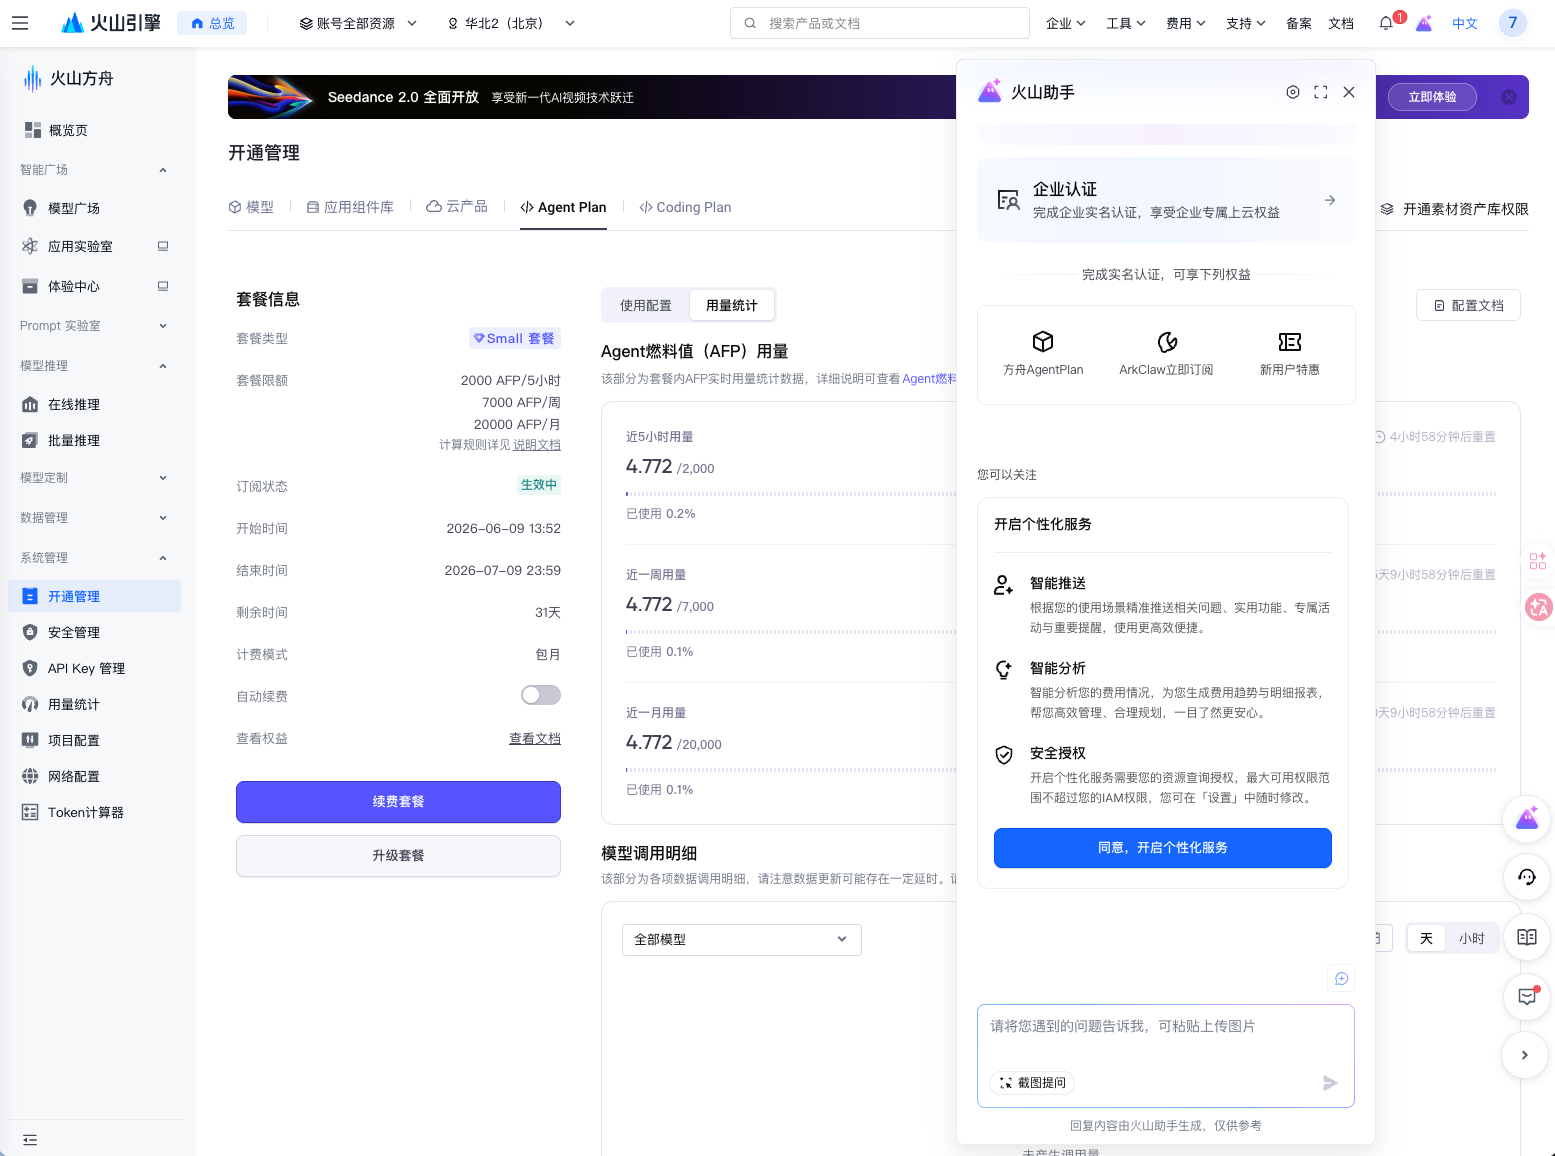Open the floating 火山助手 assistant icon
This screenshot has width=1555, height=1156.
(1527, 820)
